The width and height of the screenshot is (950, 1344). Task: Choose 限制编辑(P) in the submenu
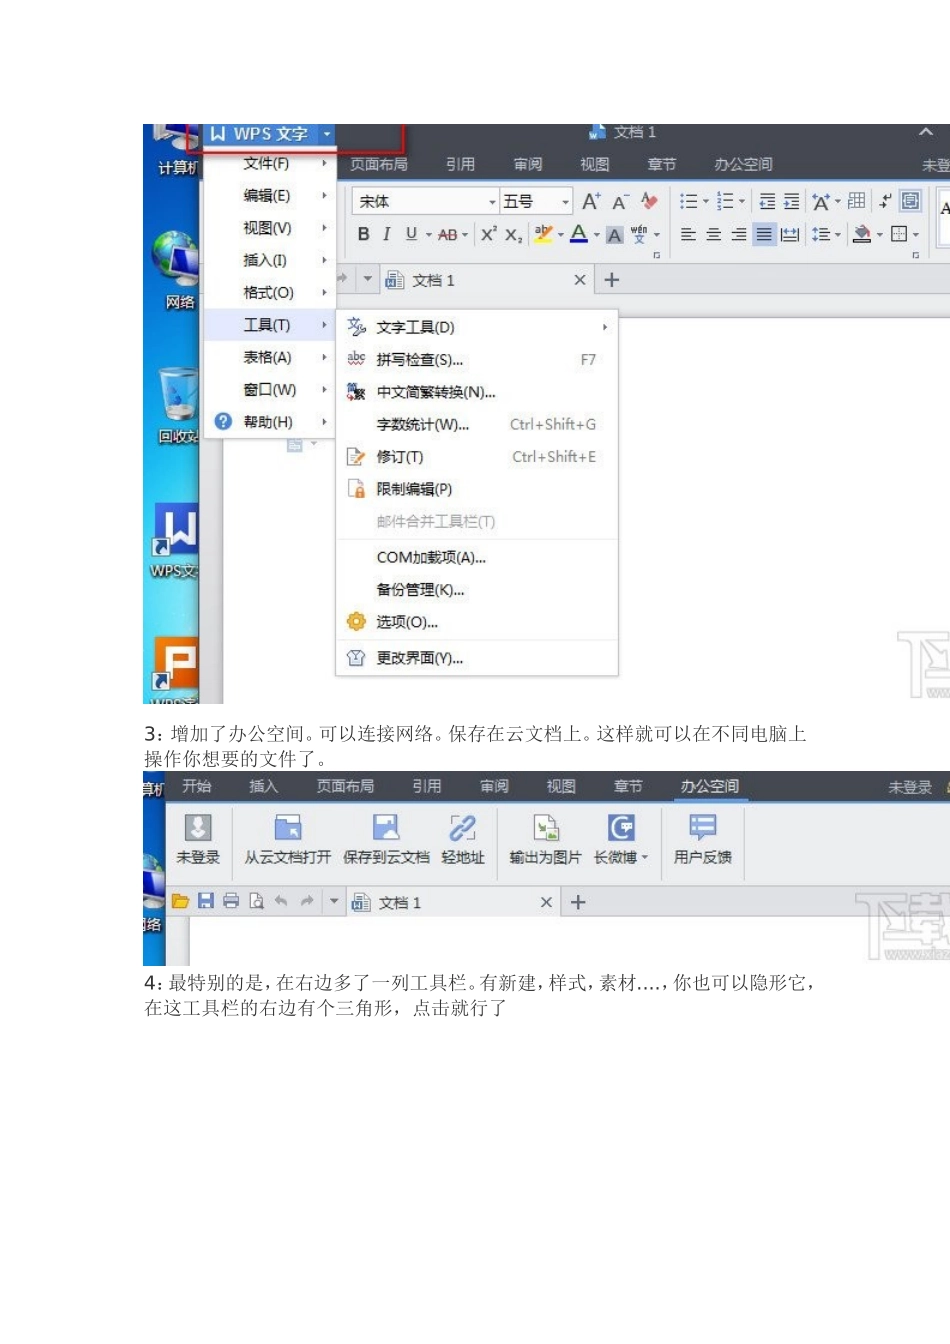click(x=476, y=489)
